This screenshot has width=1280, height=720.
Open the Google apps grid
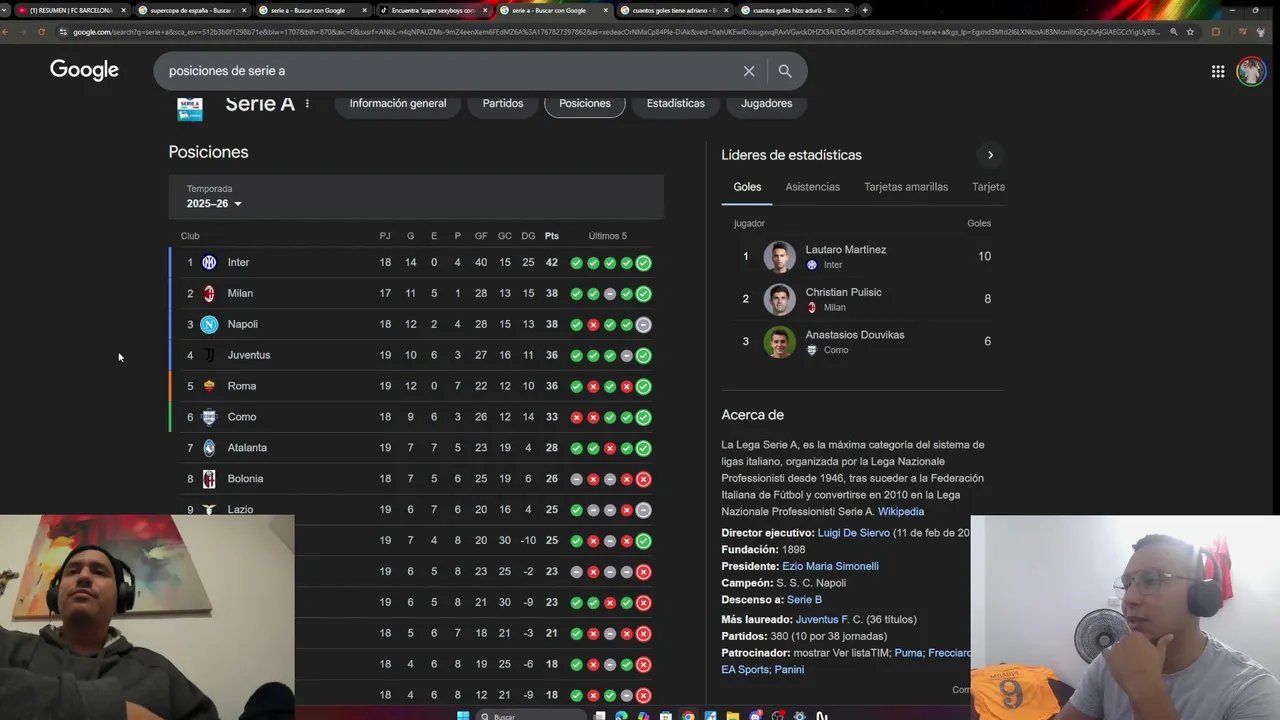[x=1218, y=71]
